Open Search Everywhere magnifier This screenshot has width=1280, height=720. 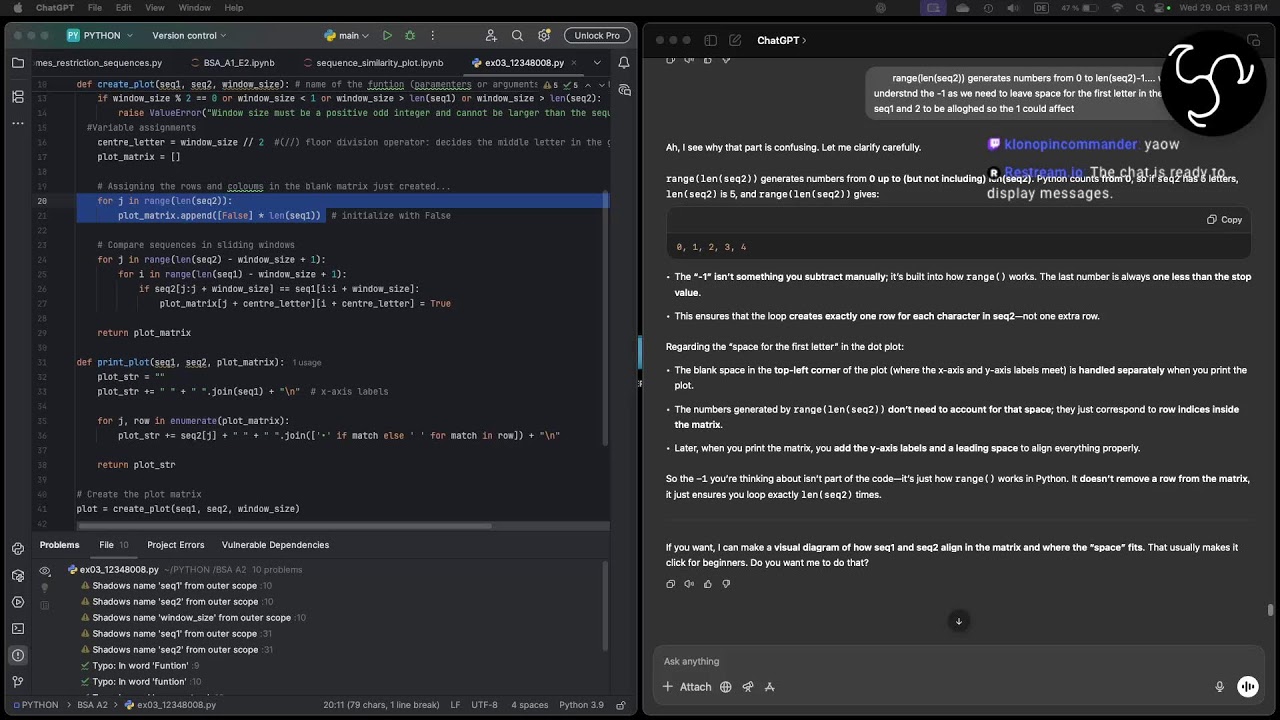518,35
